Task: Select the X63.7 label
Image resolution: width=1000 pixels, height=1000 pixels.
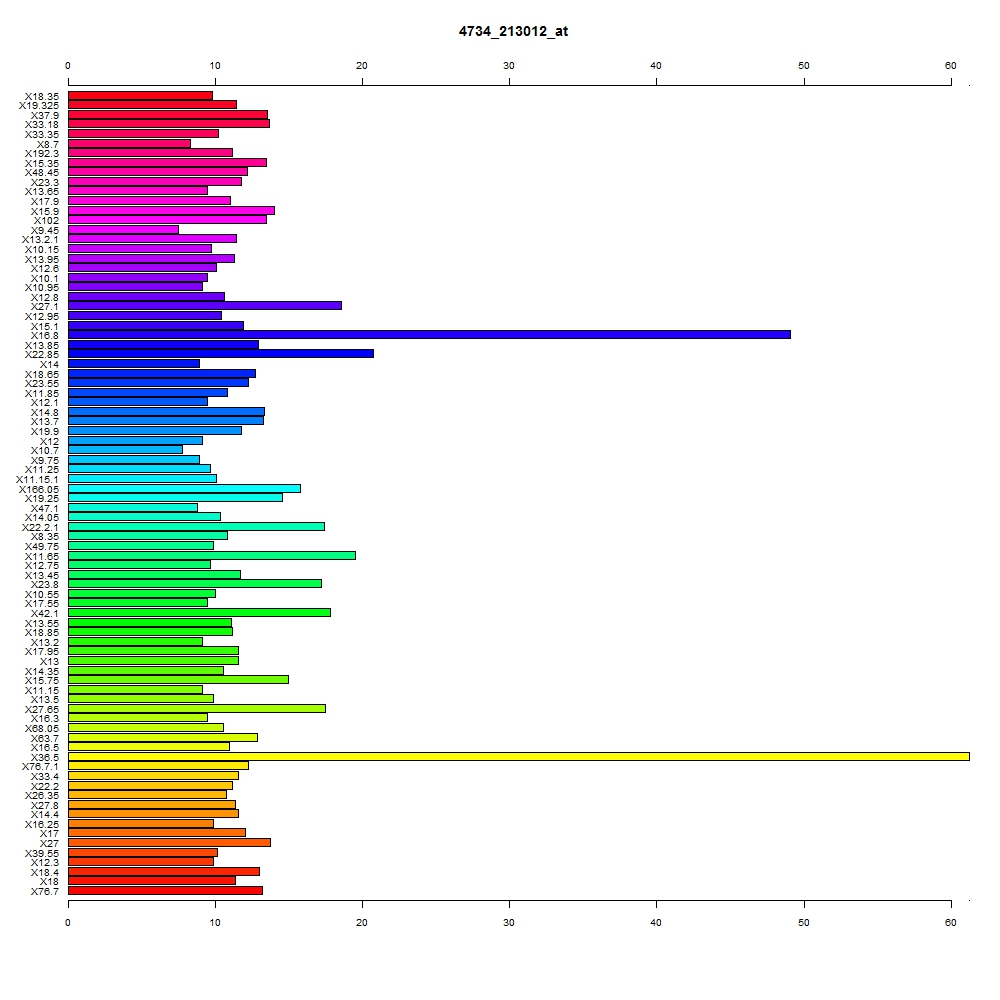Action: 45,738
